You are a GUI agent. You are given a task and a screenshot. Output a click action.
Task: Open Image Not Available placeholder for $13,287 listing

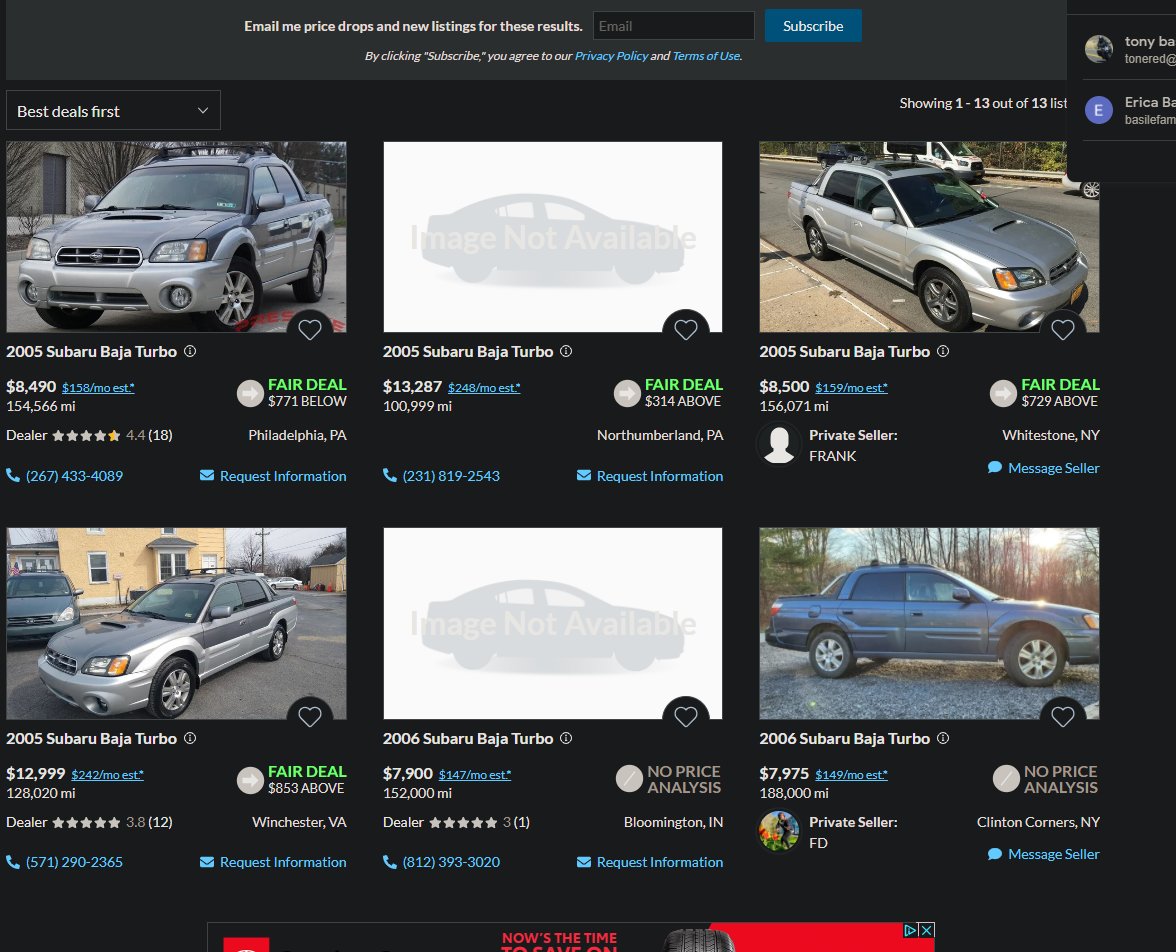pos(553,236)
